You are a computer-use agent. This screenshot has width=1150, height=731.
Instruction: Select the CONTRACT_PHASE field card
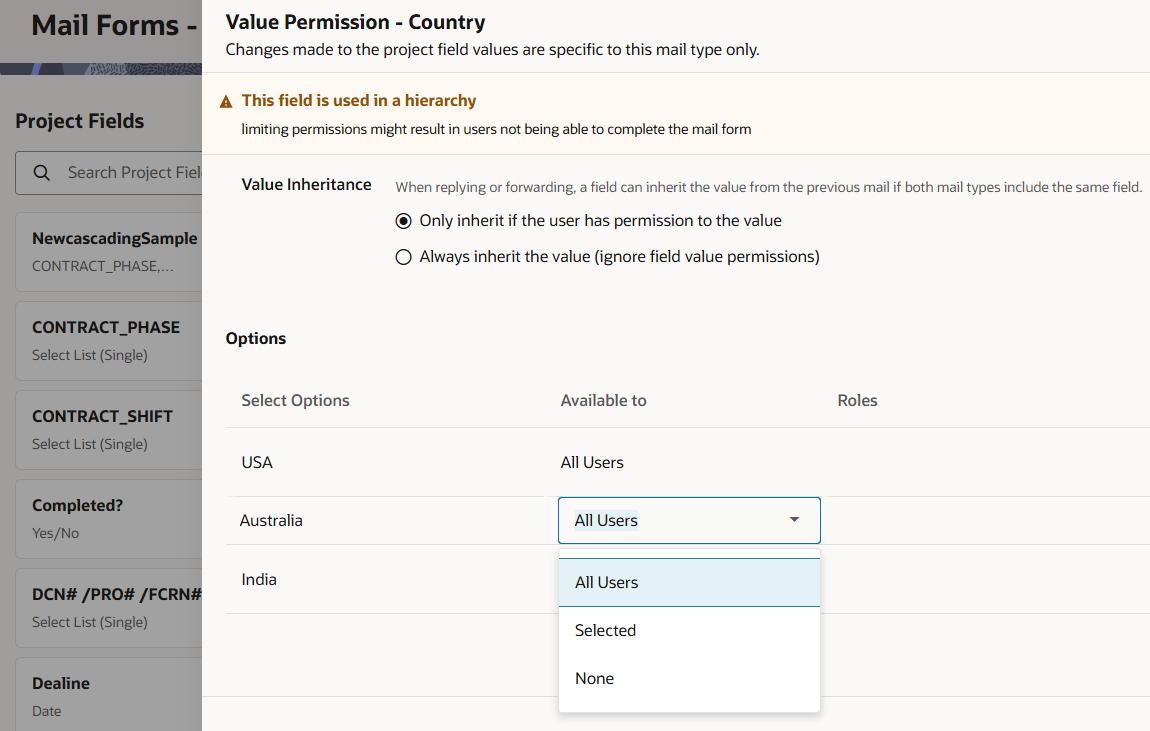[106, 340]
